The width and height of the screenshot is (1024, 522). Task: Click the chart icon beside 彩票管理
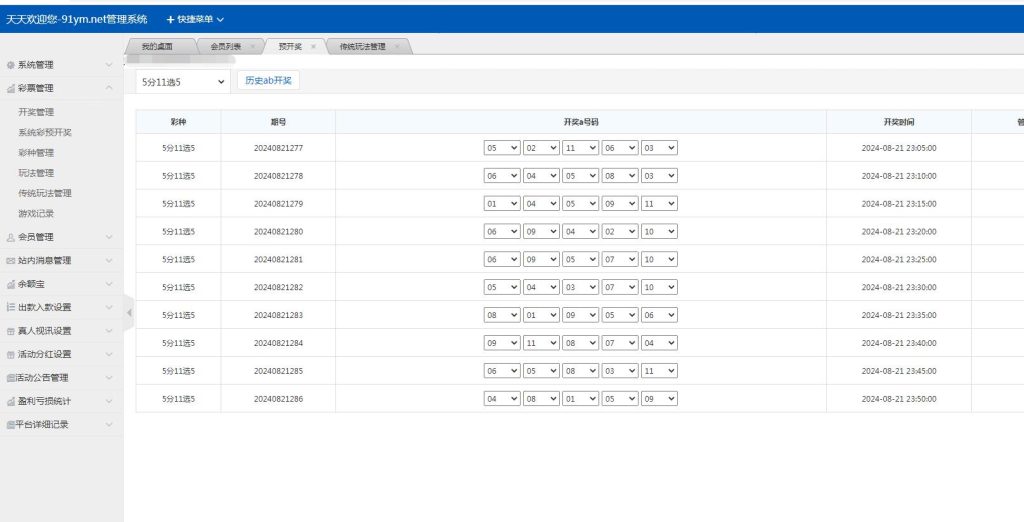coord(10,88)
